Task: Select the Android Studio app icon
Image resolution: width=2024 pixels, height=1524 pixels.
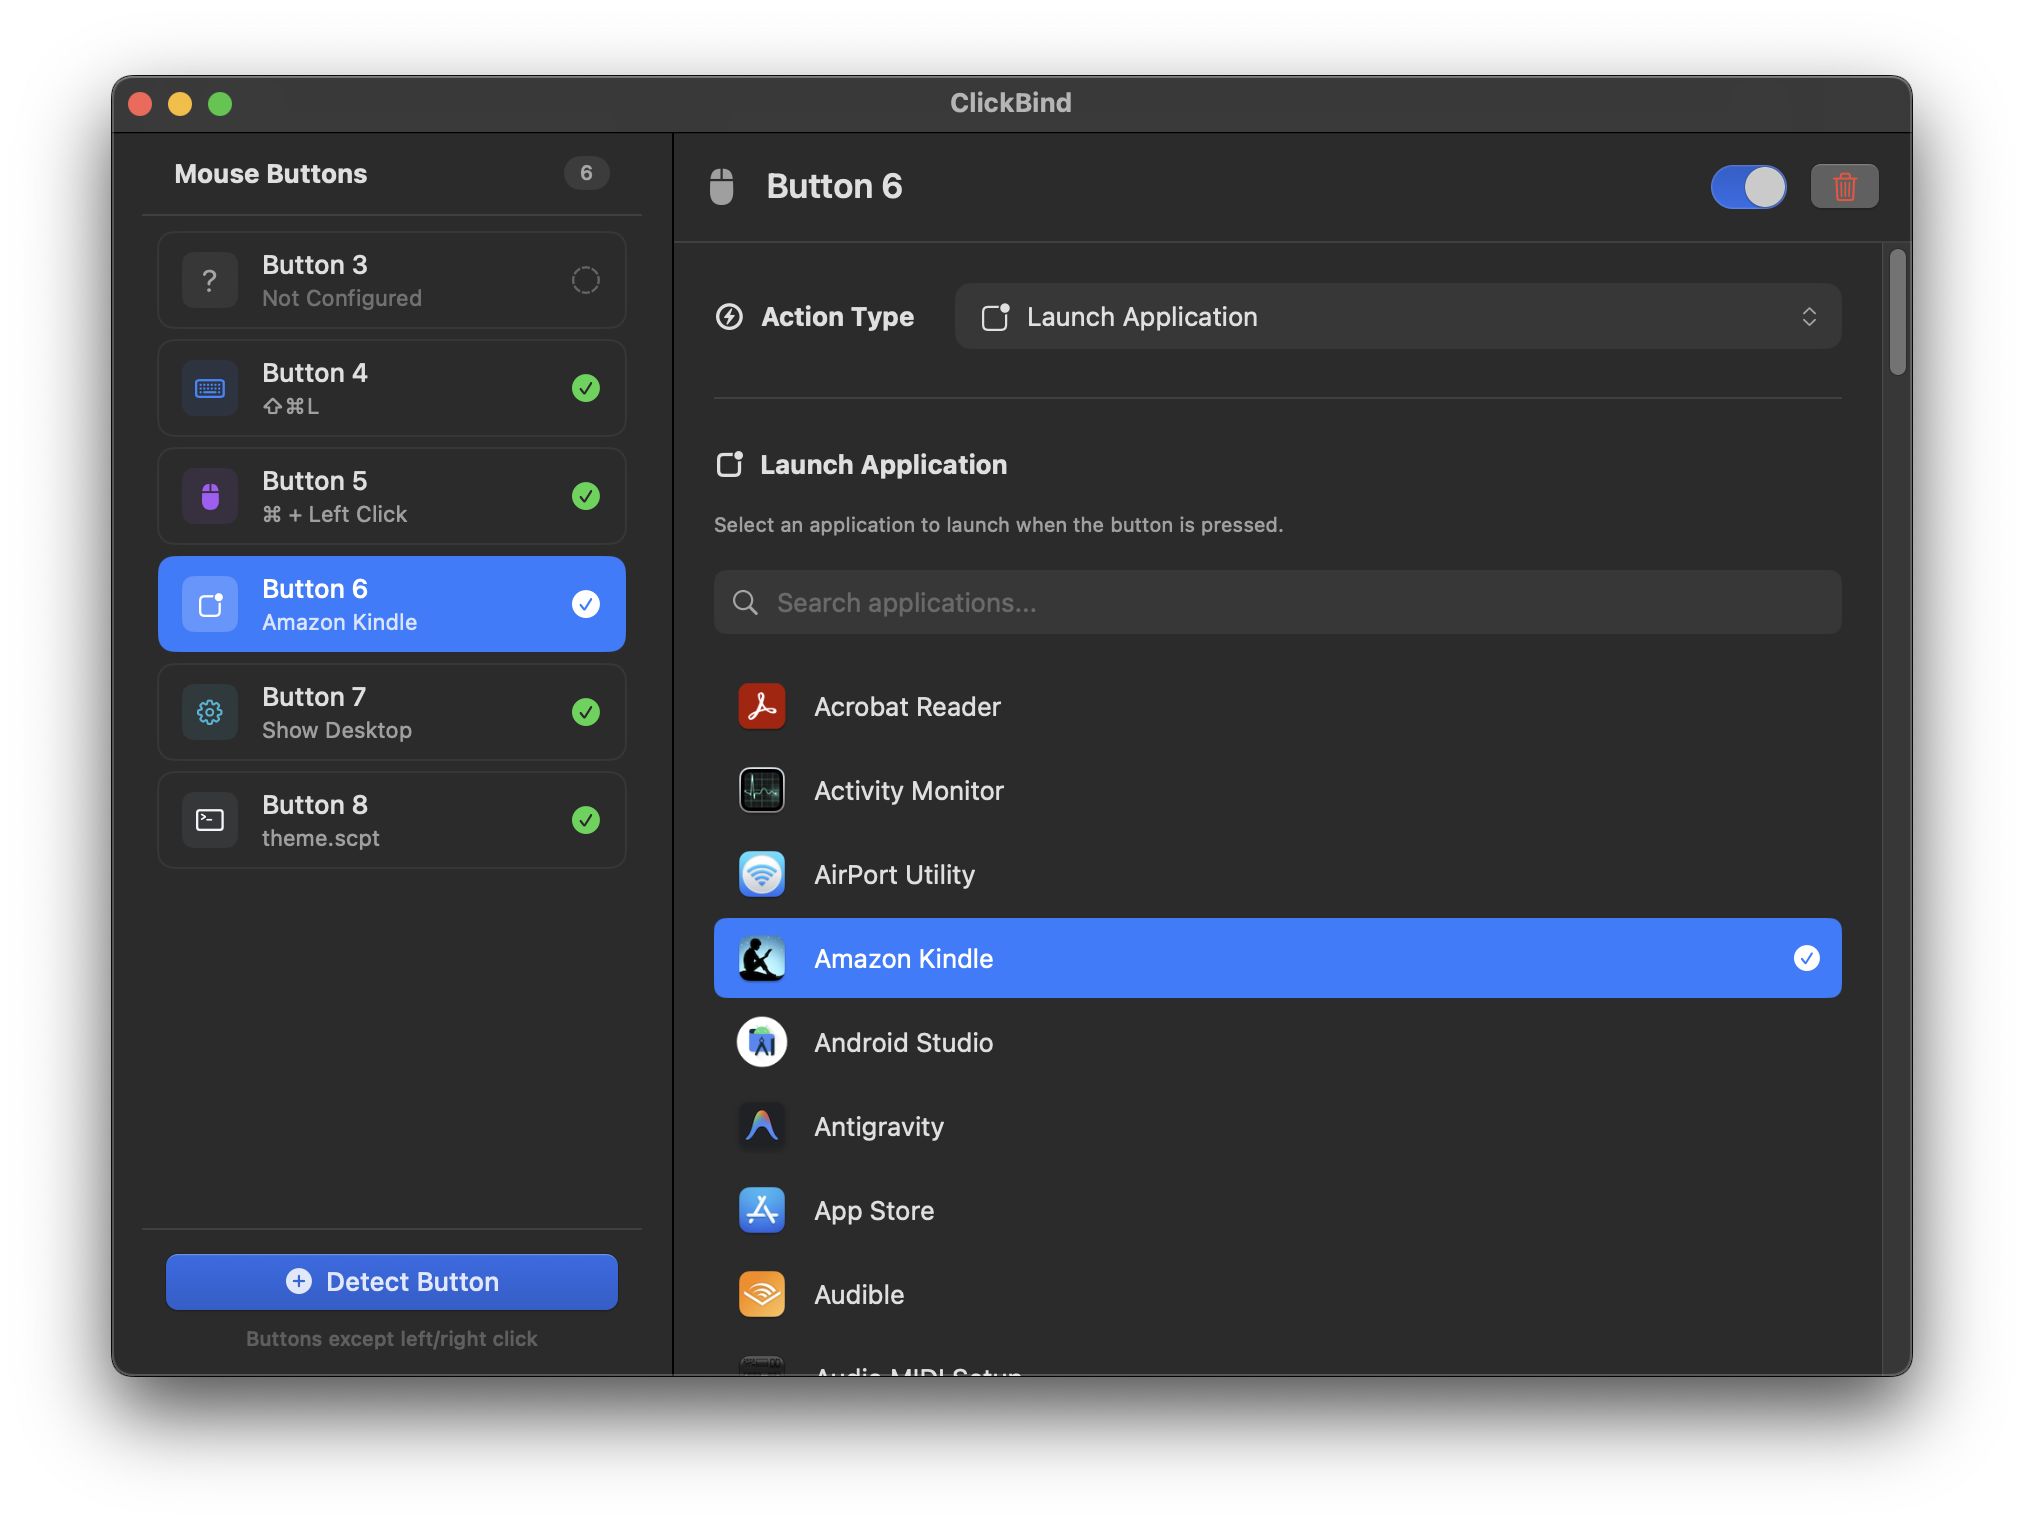Action: point(761,1042)
